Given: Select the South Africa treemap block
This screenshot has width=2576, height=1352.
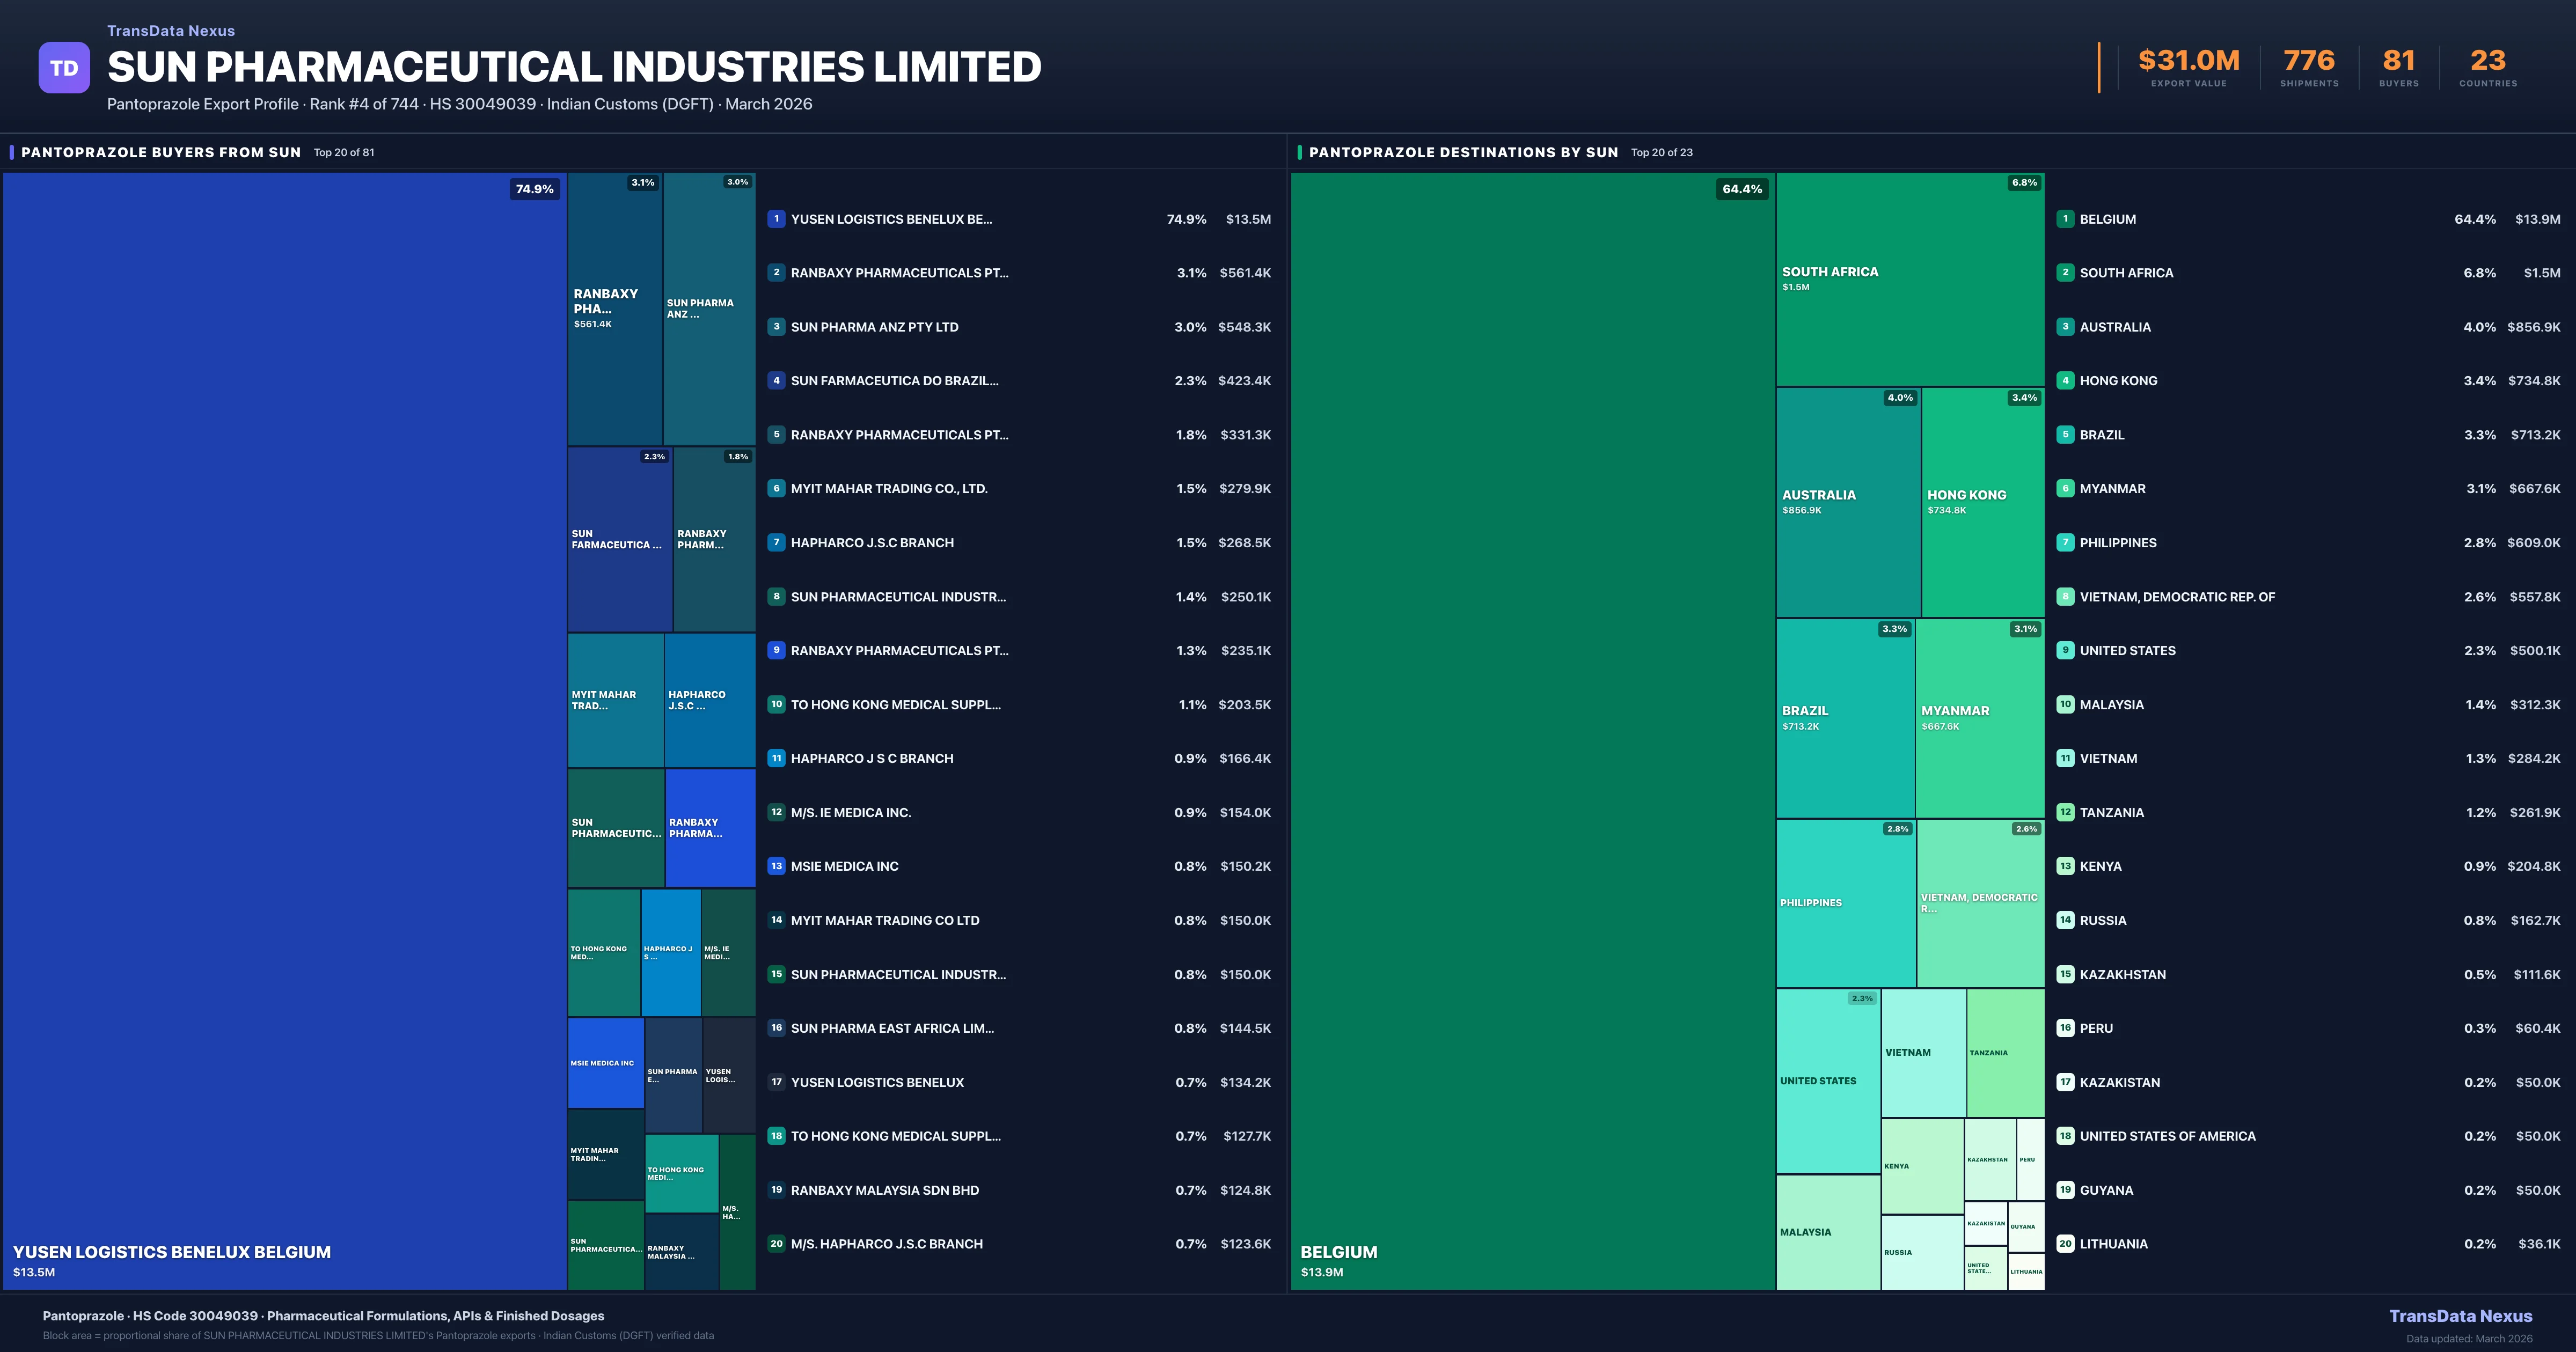Looking at the screenshot, I should 1910,280.
